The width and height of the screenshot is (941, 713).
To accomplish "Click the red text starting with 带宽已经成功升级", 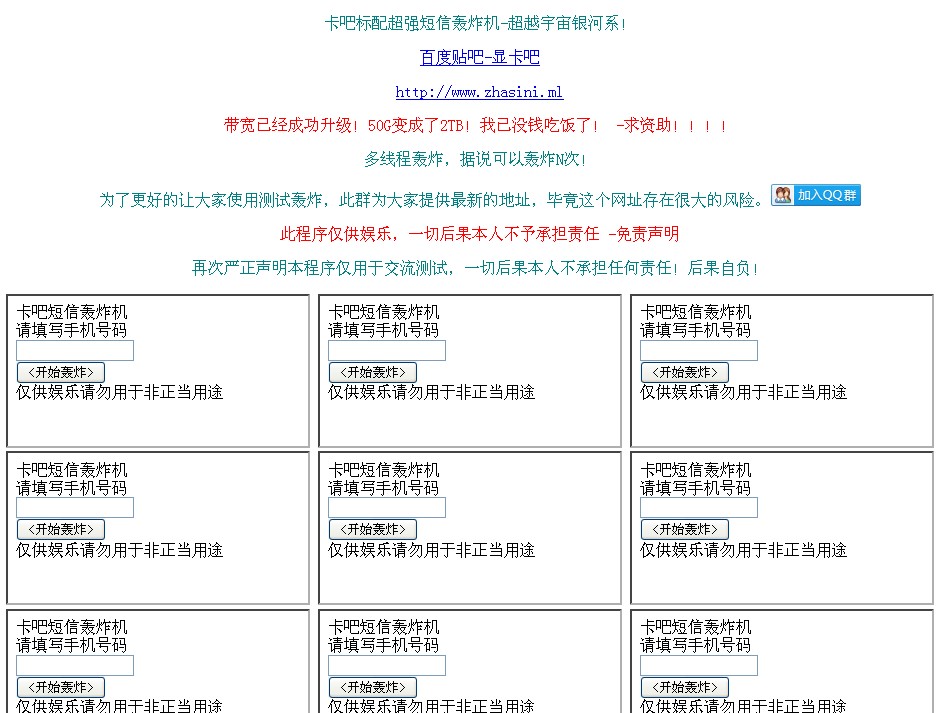I will pos(475,126).
